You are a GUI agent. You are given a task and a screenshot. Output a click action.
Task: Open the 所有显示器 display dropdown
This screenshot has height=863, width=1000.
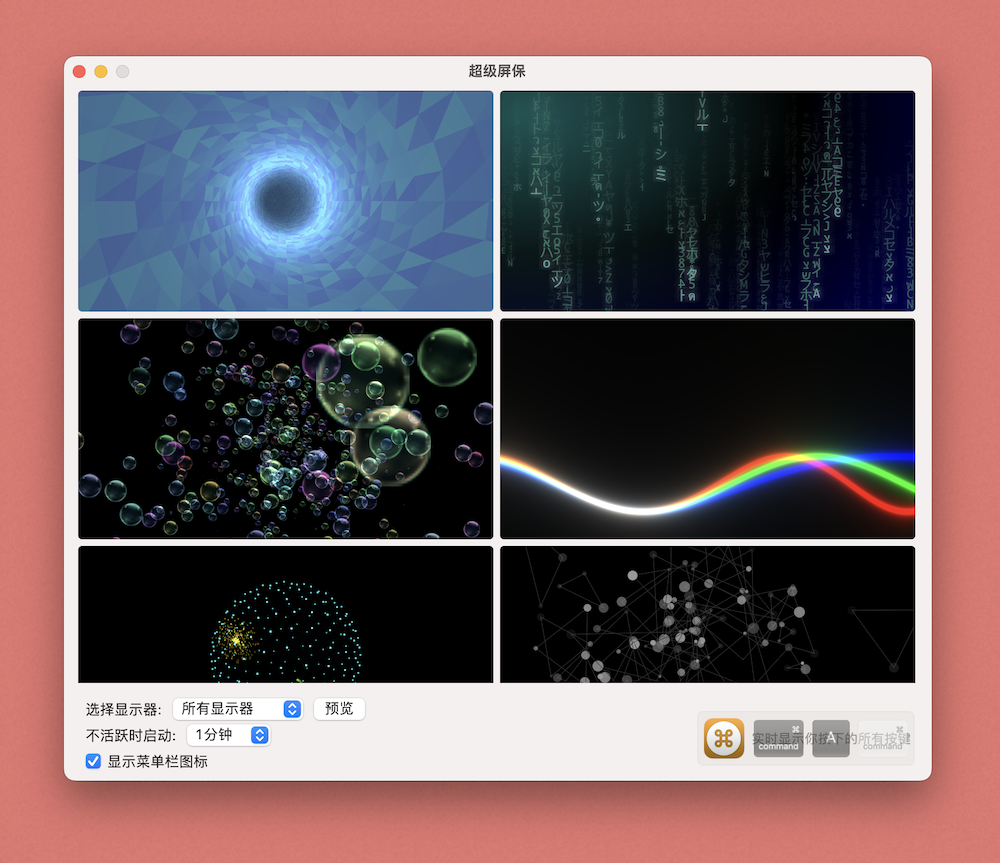pos(237,709)
